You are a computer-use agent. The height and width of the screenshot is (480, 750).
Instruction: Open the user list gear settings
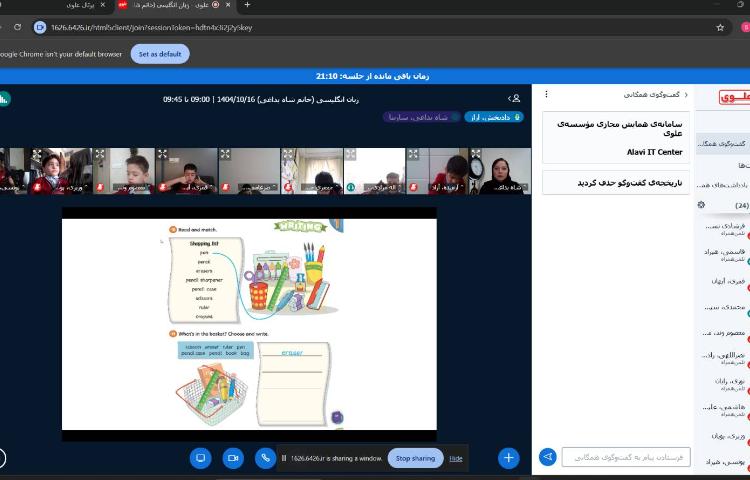pyautogui.click(x=701, y=205)
